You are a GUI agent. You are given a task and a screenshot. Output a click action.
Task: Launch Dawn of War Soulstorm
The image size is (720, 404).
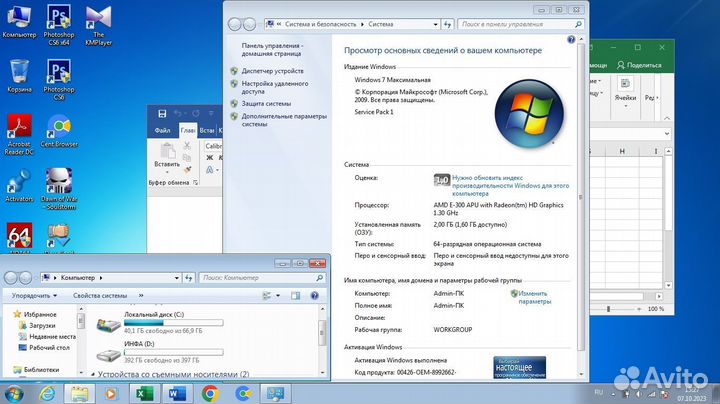coord(59,189)
